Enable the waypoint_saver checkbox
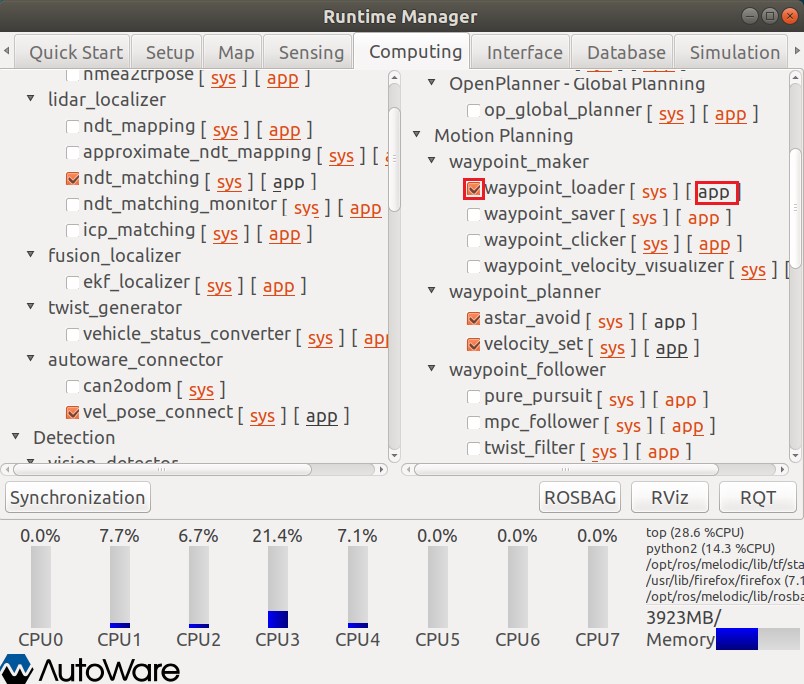Viewport: 804px width, 684px height. coord(474,214)
